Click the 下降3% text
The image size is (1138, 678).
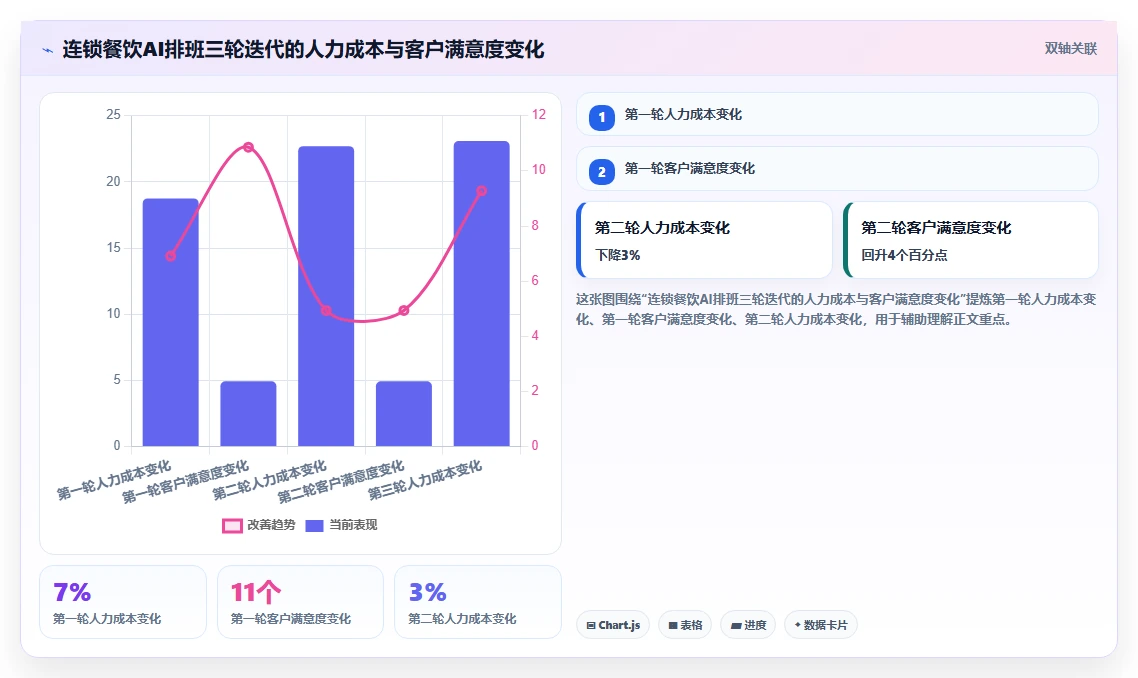pyautogui.click(x=618, y=256)
